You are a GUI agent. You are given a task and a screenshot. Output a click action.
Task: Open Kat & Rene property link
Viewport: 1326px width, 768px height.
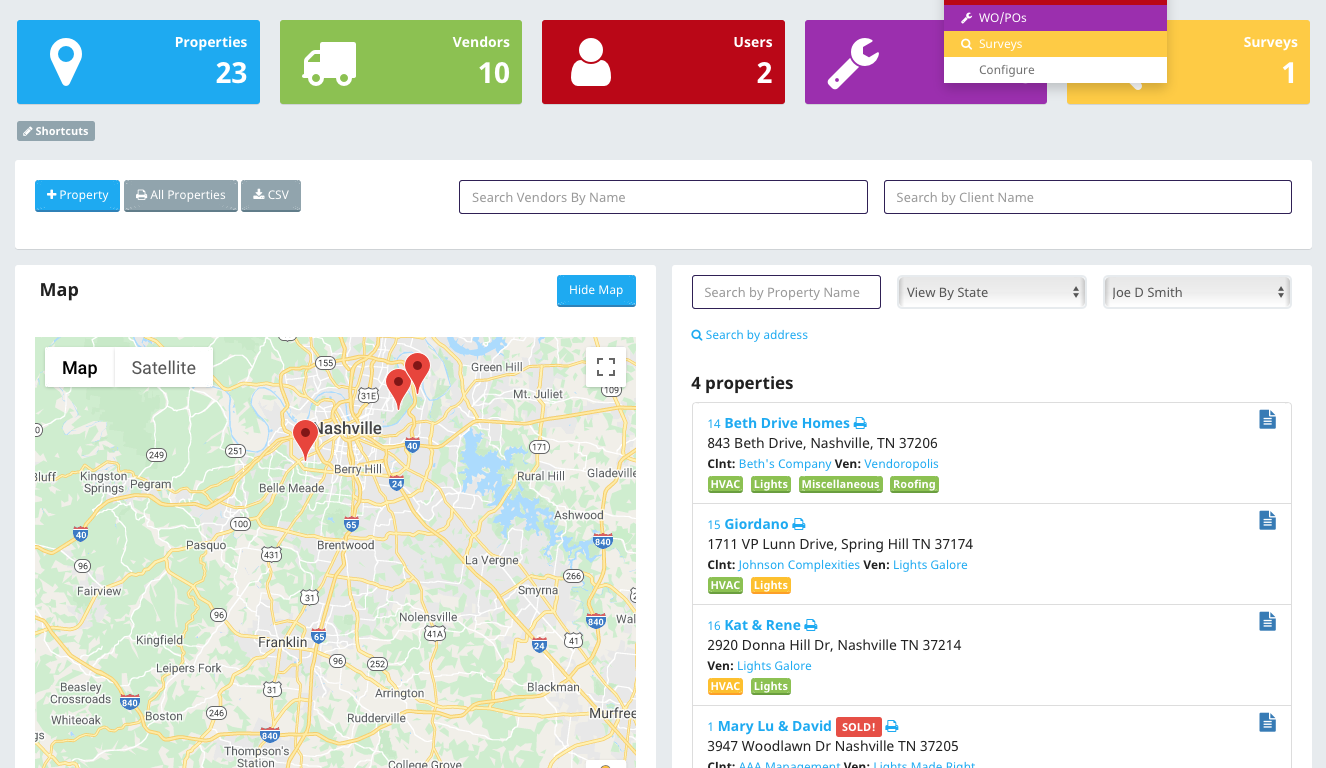[762, 625]
